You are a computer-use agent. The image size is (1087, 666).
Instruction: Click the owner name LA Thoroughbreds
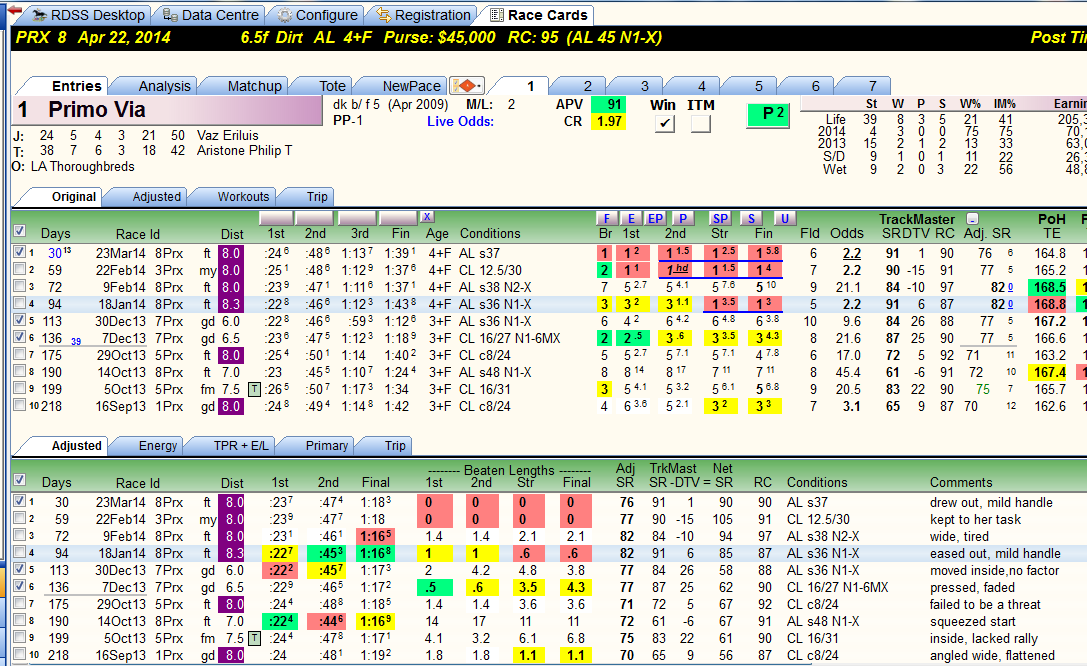point(82,167)
